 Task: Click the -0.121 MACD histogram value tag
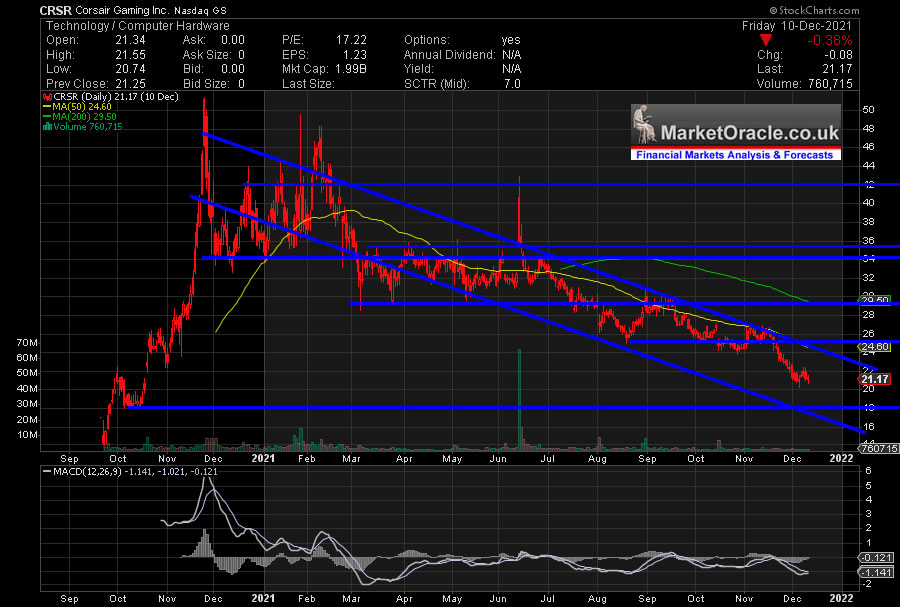pos(875,556)
